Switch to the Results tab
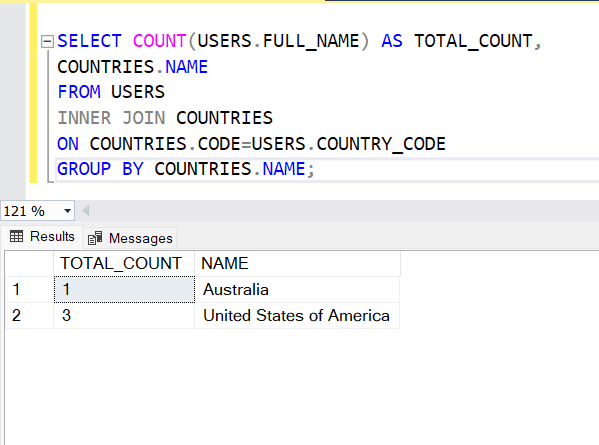Viewport: 599px width, 445px height. pos(42,237)
